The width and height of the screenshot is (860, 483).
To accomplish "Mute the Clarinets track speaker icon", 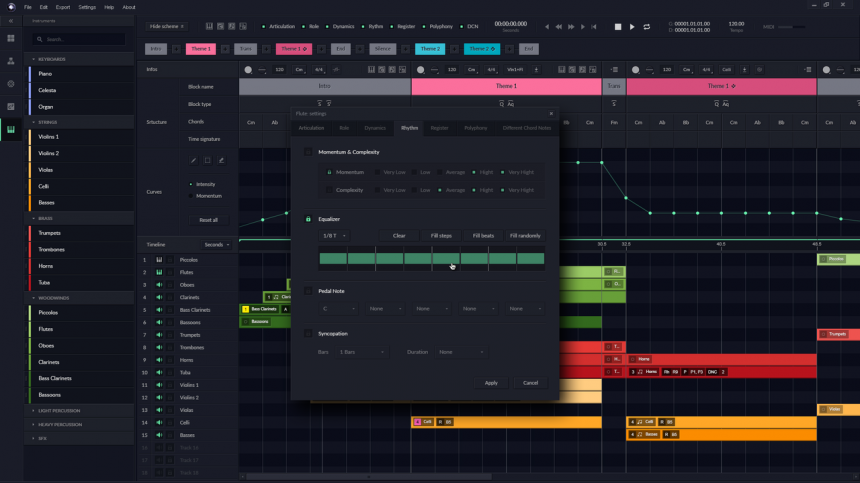I will [159, 297].
